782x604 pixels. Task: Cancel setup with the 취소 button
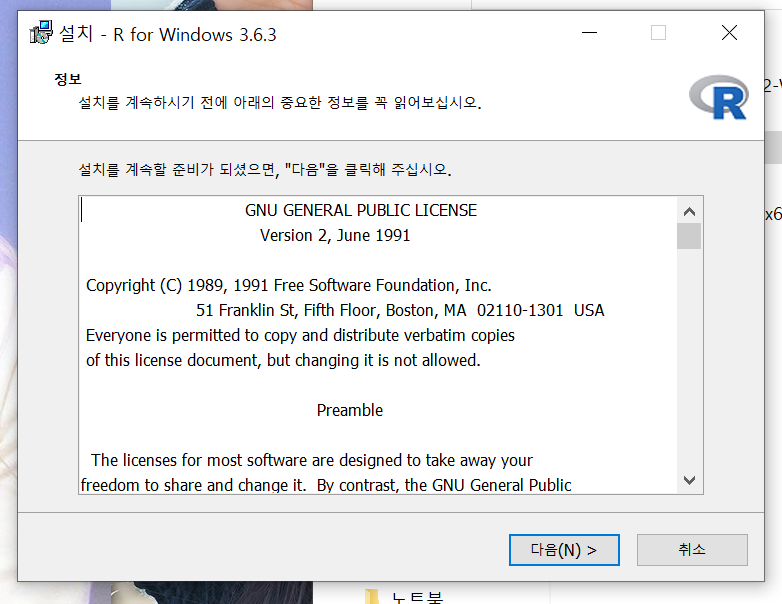pos(692,550)
